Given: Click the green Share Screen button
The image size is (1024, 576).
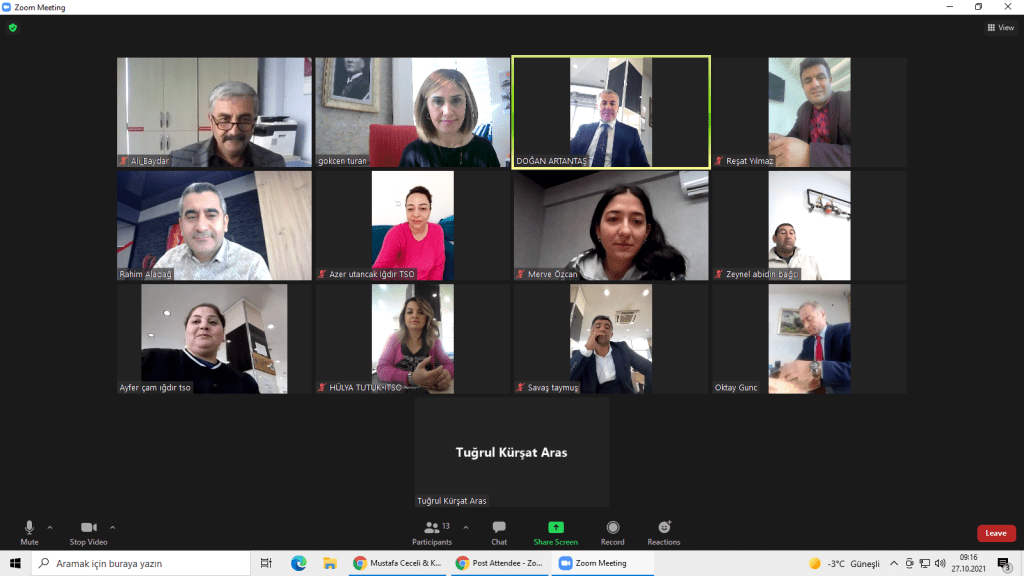Looking at the screenshot, I should [555, 531].
